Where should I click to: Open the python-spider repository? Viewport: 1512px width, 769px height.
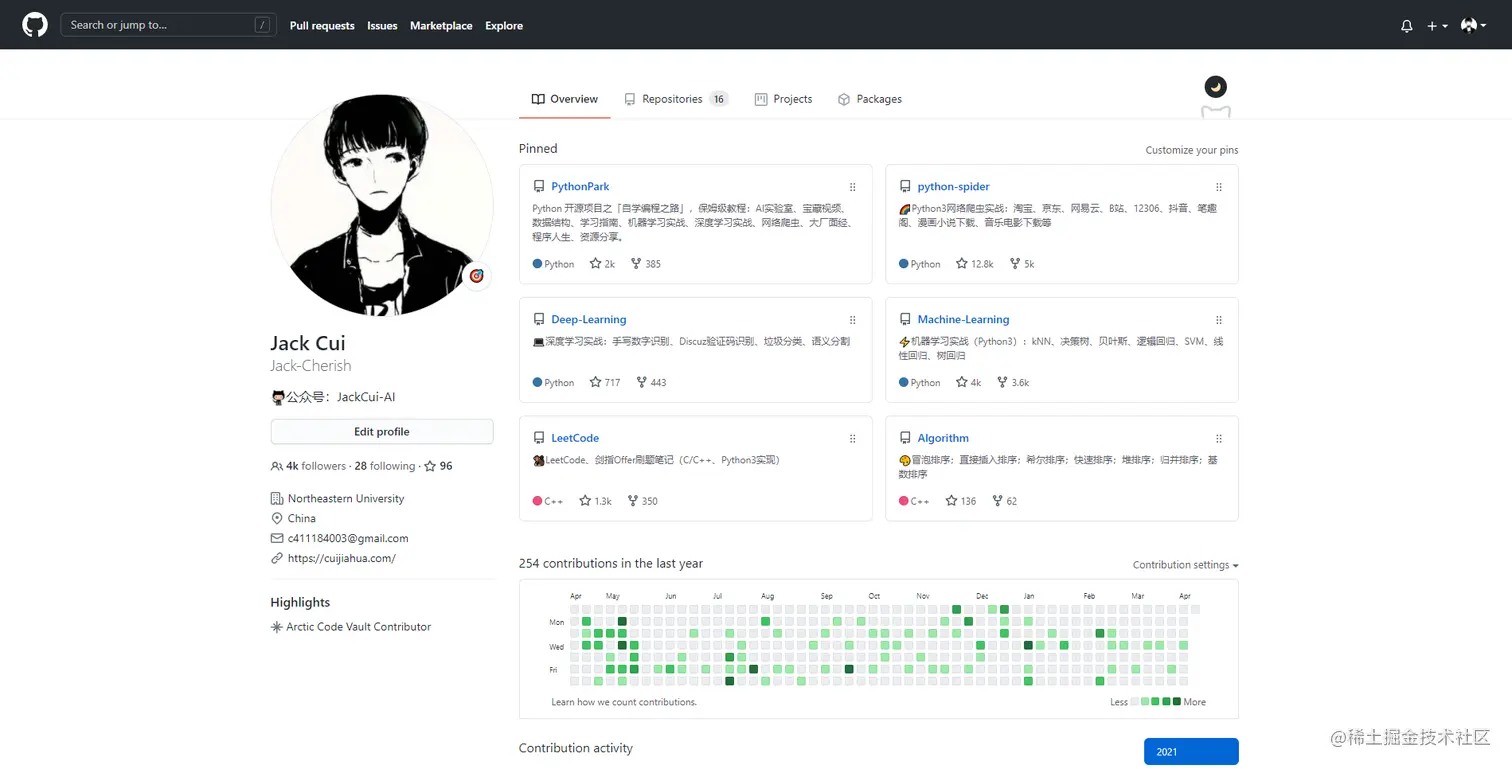953,187
